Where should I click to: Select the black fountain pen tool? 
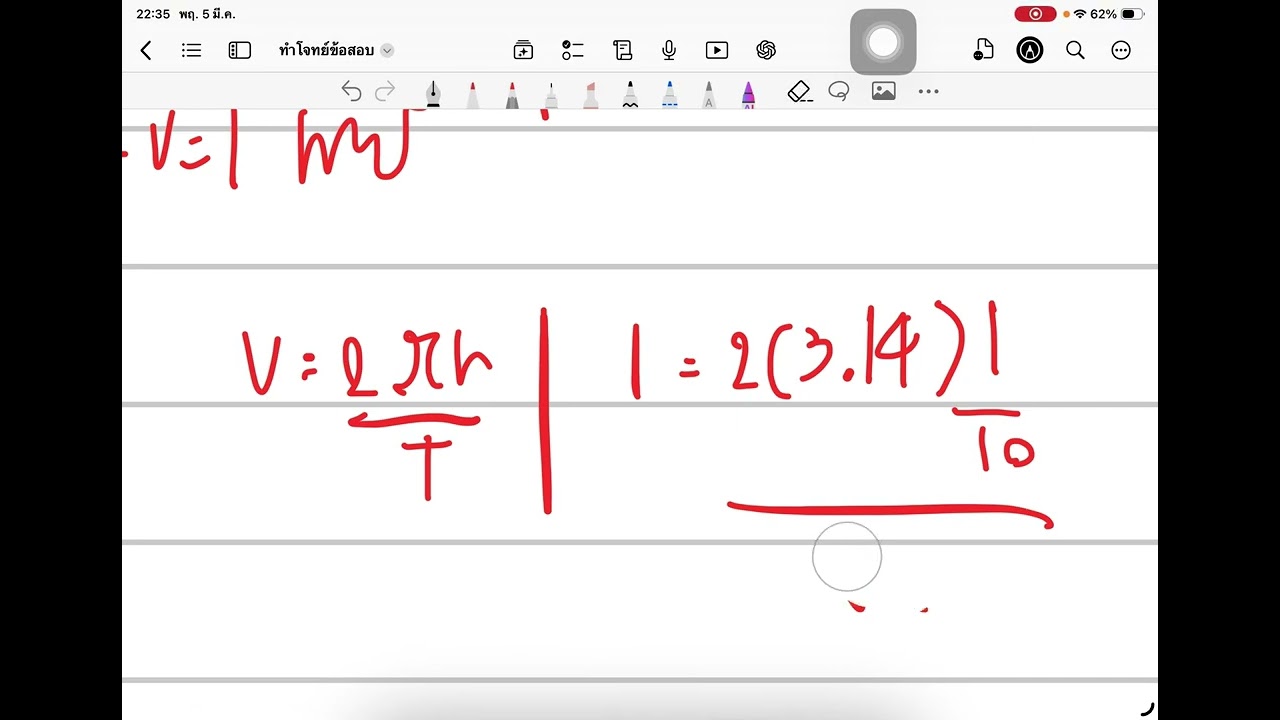(x=433, y=94)
